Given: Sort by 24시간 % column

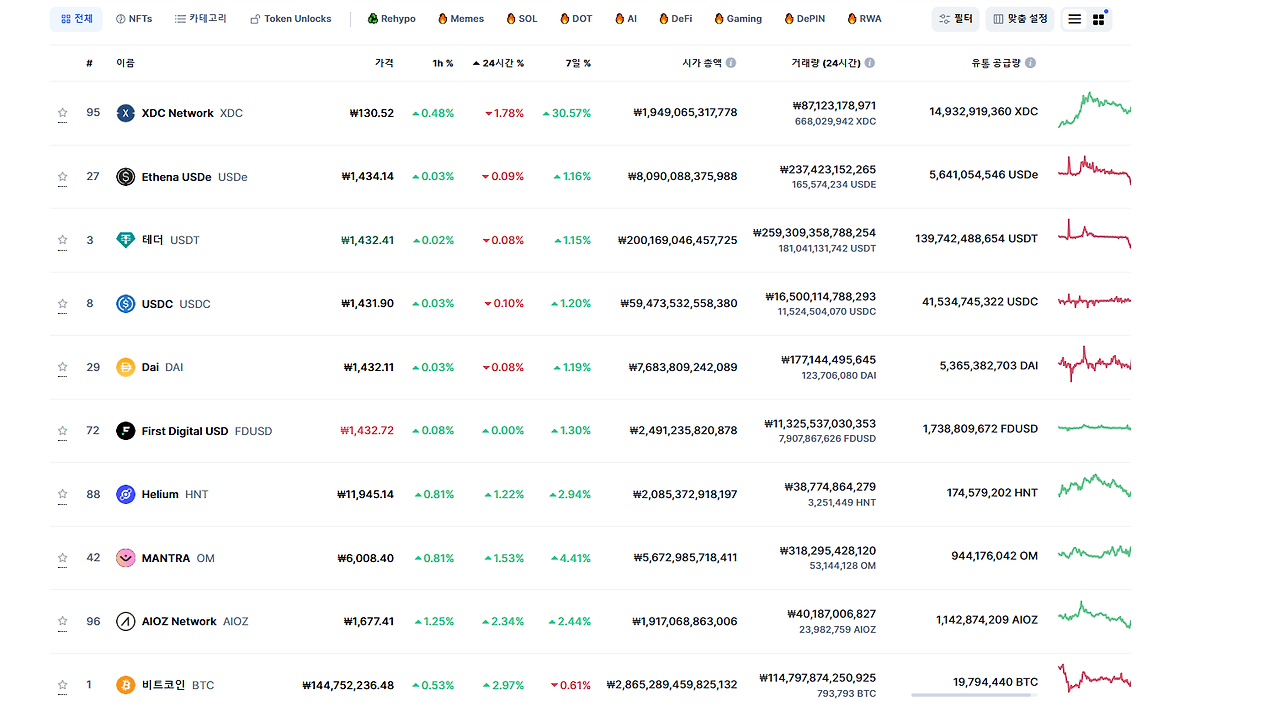Looking at the screenshot, I should click(x=499, y=63).
